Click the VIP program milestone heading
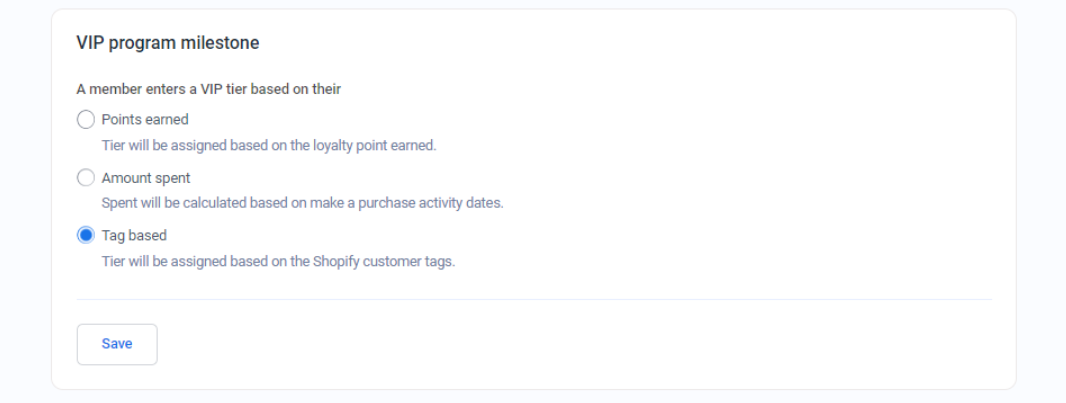The height and width of the screenshot is (403, 1066). coord(168,43)
